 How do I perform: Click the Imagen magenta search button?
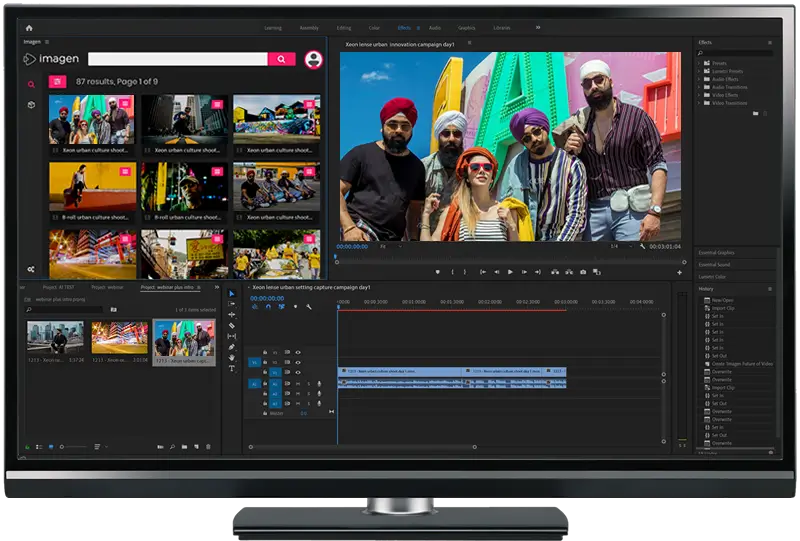(282, 60)
